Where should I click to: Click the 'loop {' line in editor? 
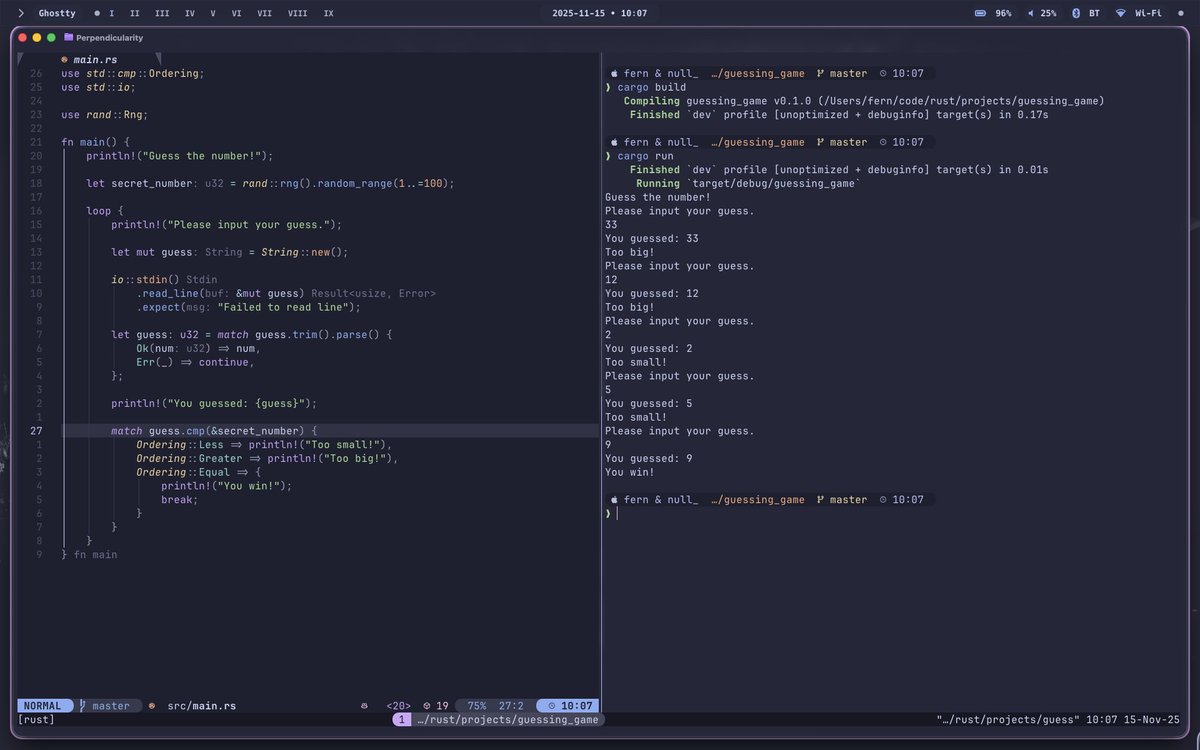(104, 211)
